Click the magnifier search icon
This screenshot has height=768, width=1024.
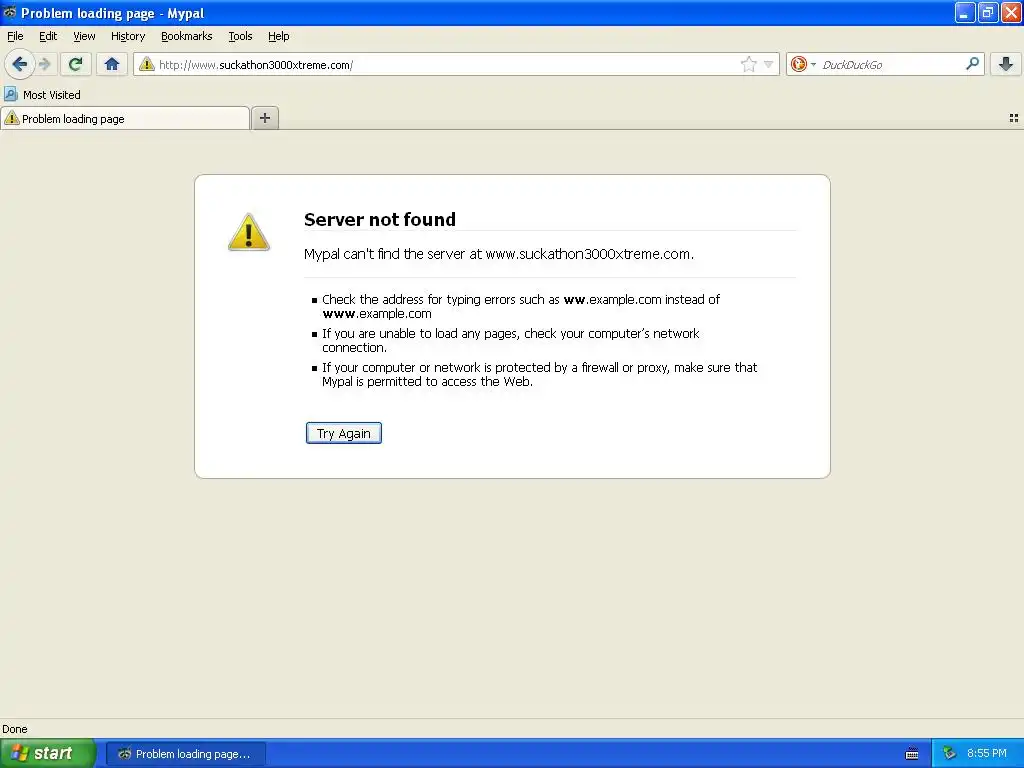972,63
